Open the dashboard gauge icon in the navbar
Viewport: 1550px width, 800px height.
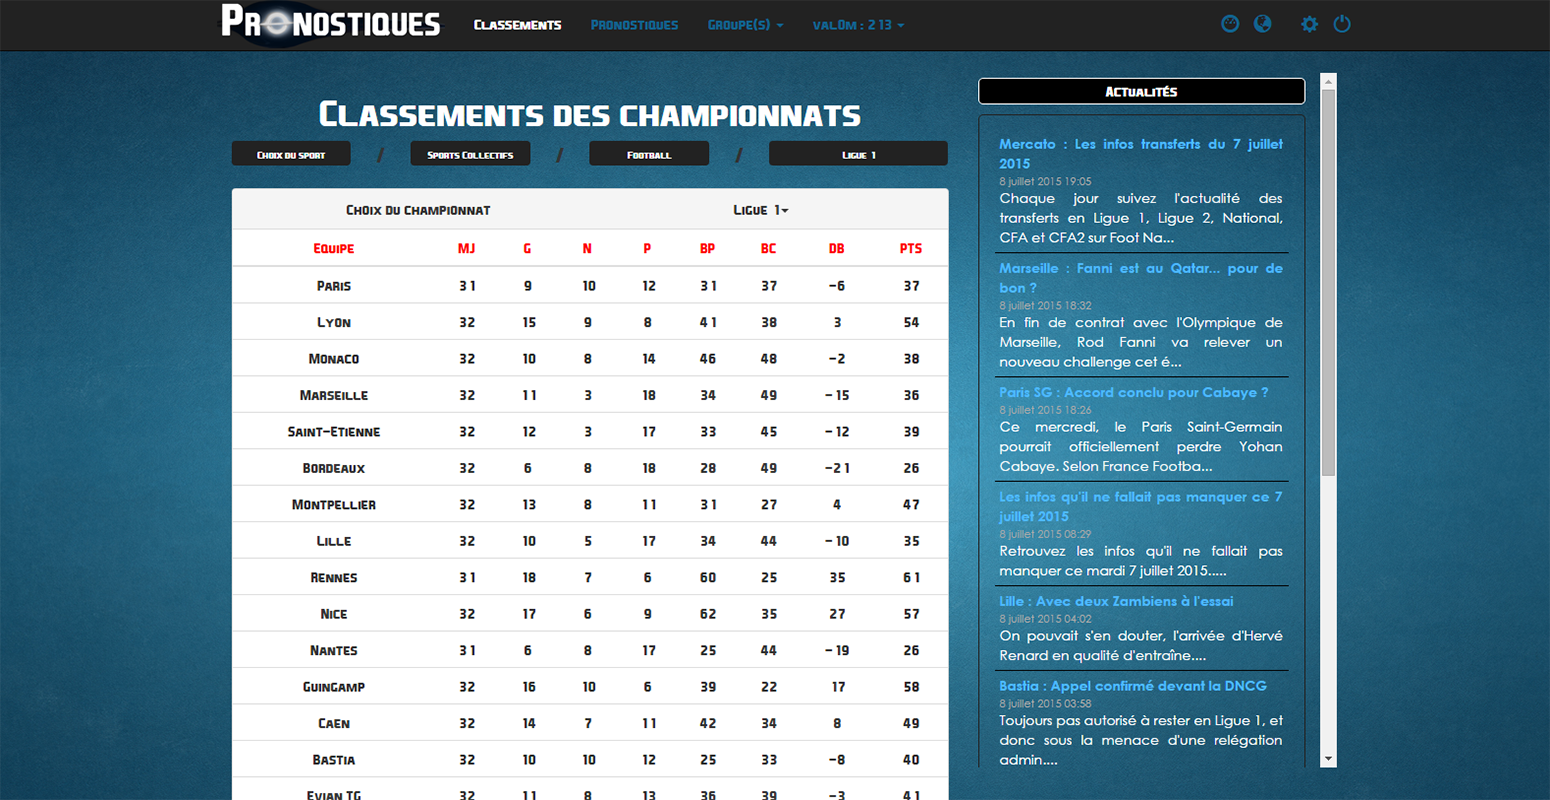tap(1229, 23)
